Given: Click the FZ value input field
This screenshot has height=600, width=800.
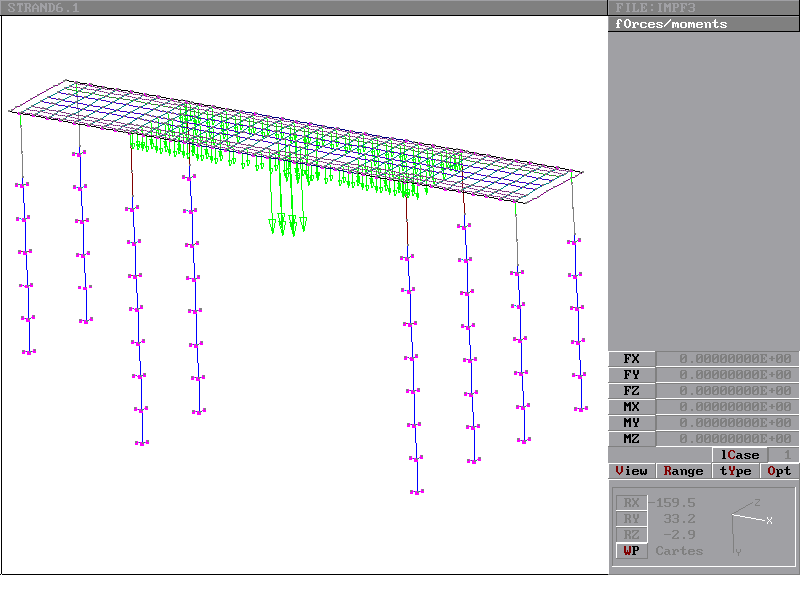Looking at the screenshot, I should [727, 391].
